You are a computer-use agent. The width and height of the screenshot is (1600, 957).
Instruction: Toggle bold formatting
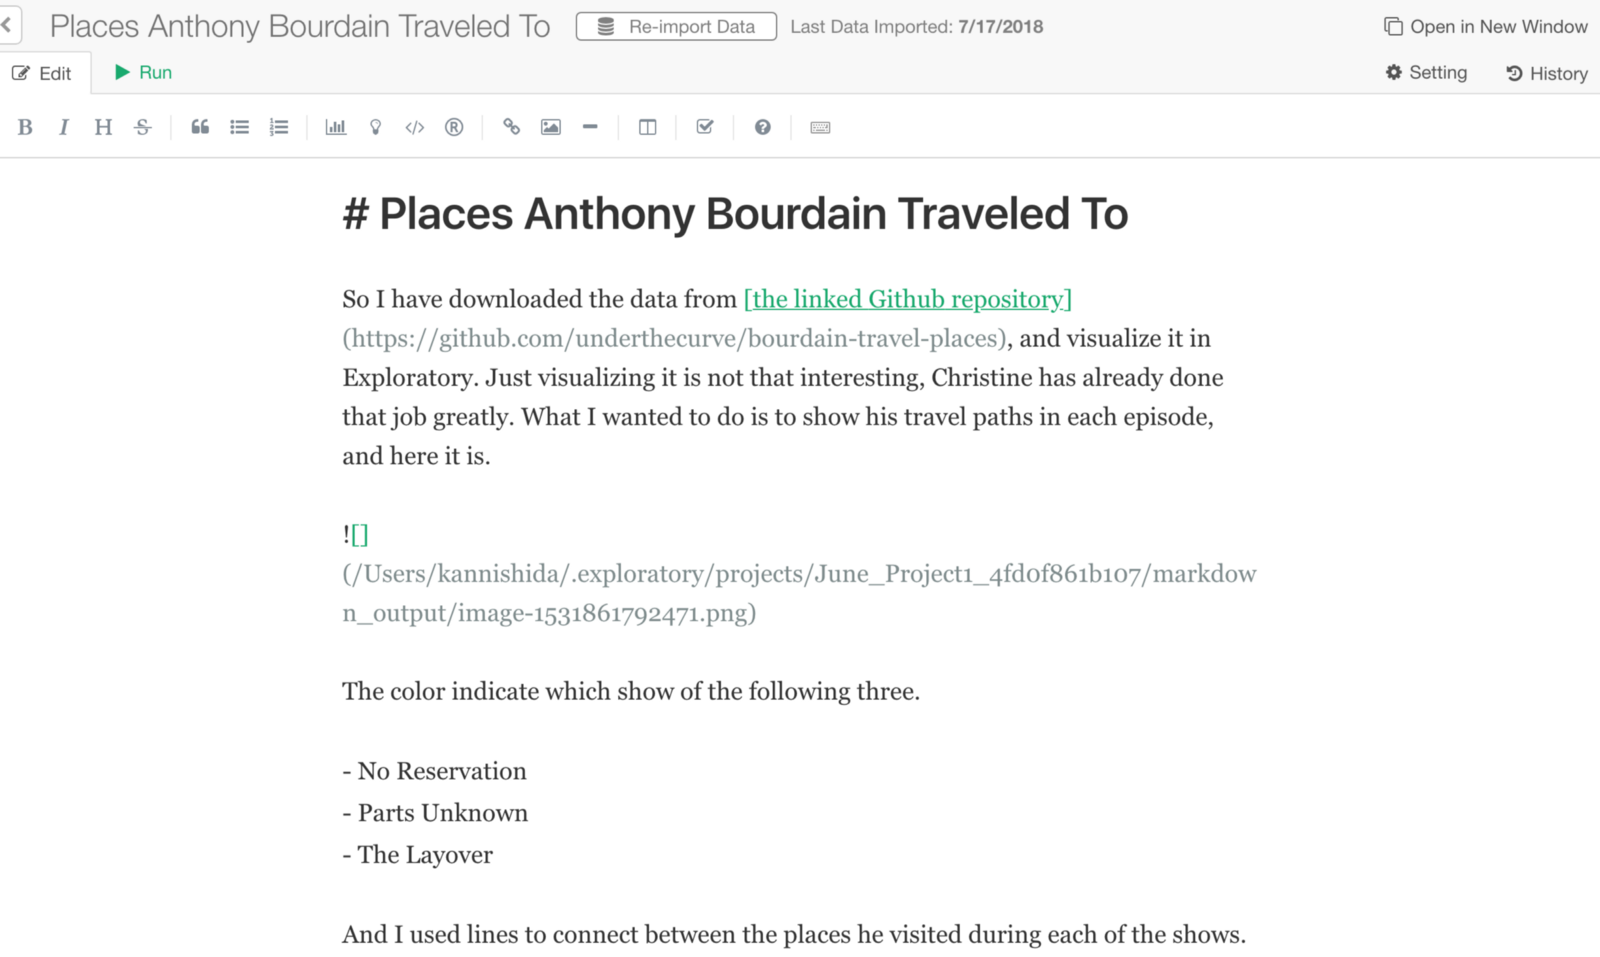point(25,127)
